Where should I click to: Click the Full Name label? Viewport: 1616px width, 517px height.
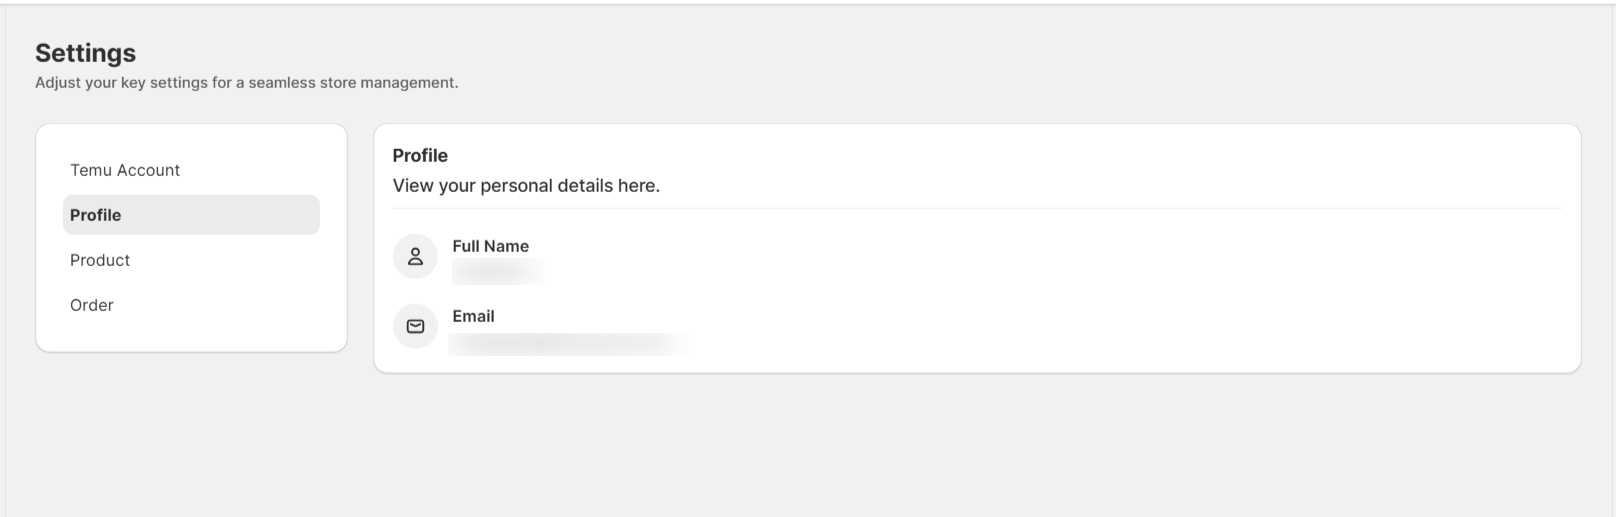[x=490, y=246]
